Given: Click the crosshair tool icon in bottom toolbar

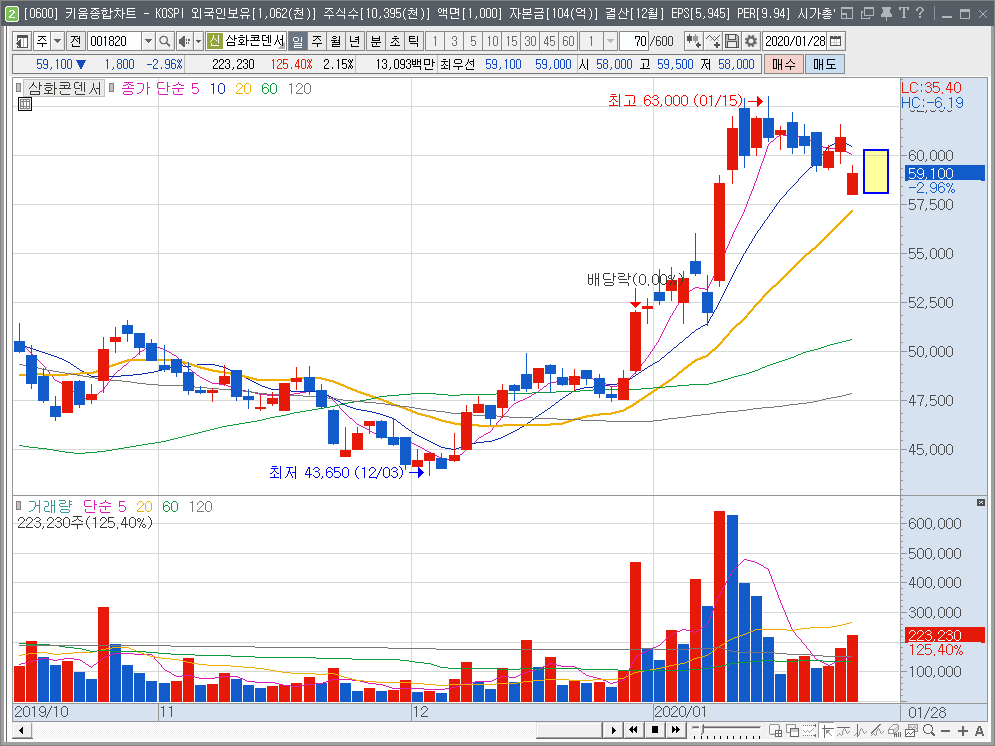Looking at the screenshot, I should coord(827,730).
